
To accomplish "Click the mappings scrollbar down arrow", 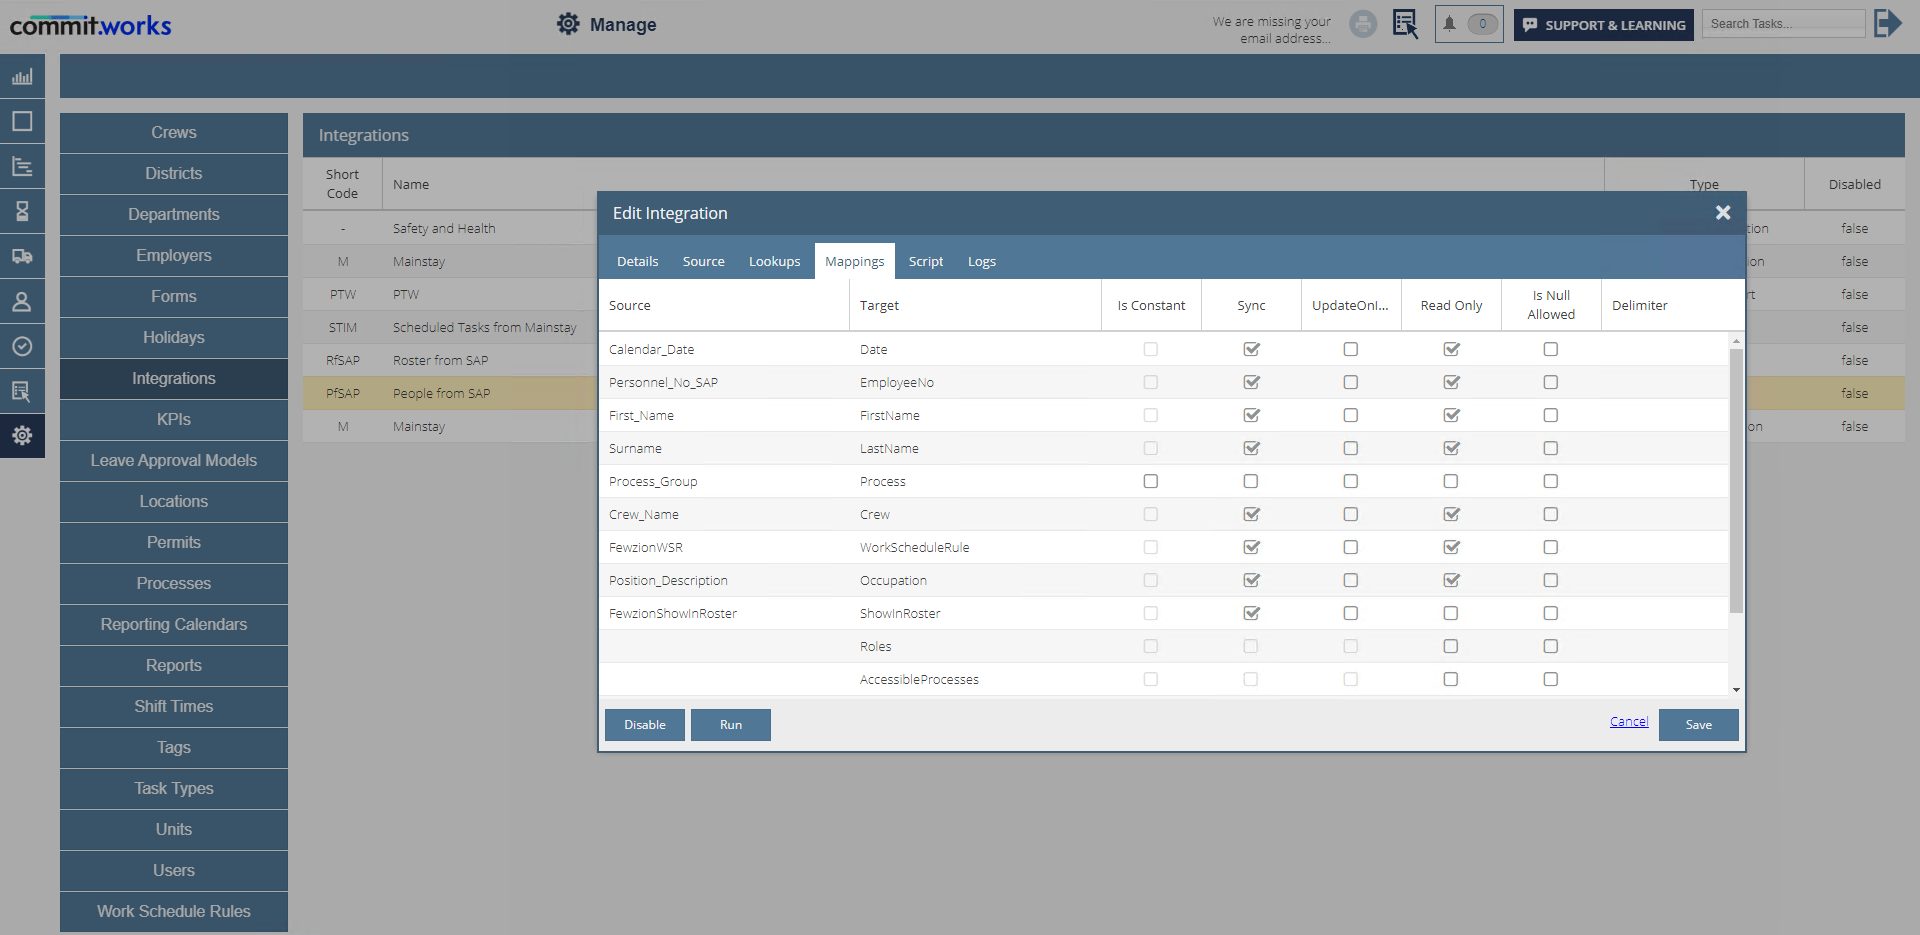I will 1736,689.
